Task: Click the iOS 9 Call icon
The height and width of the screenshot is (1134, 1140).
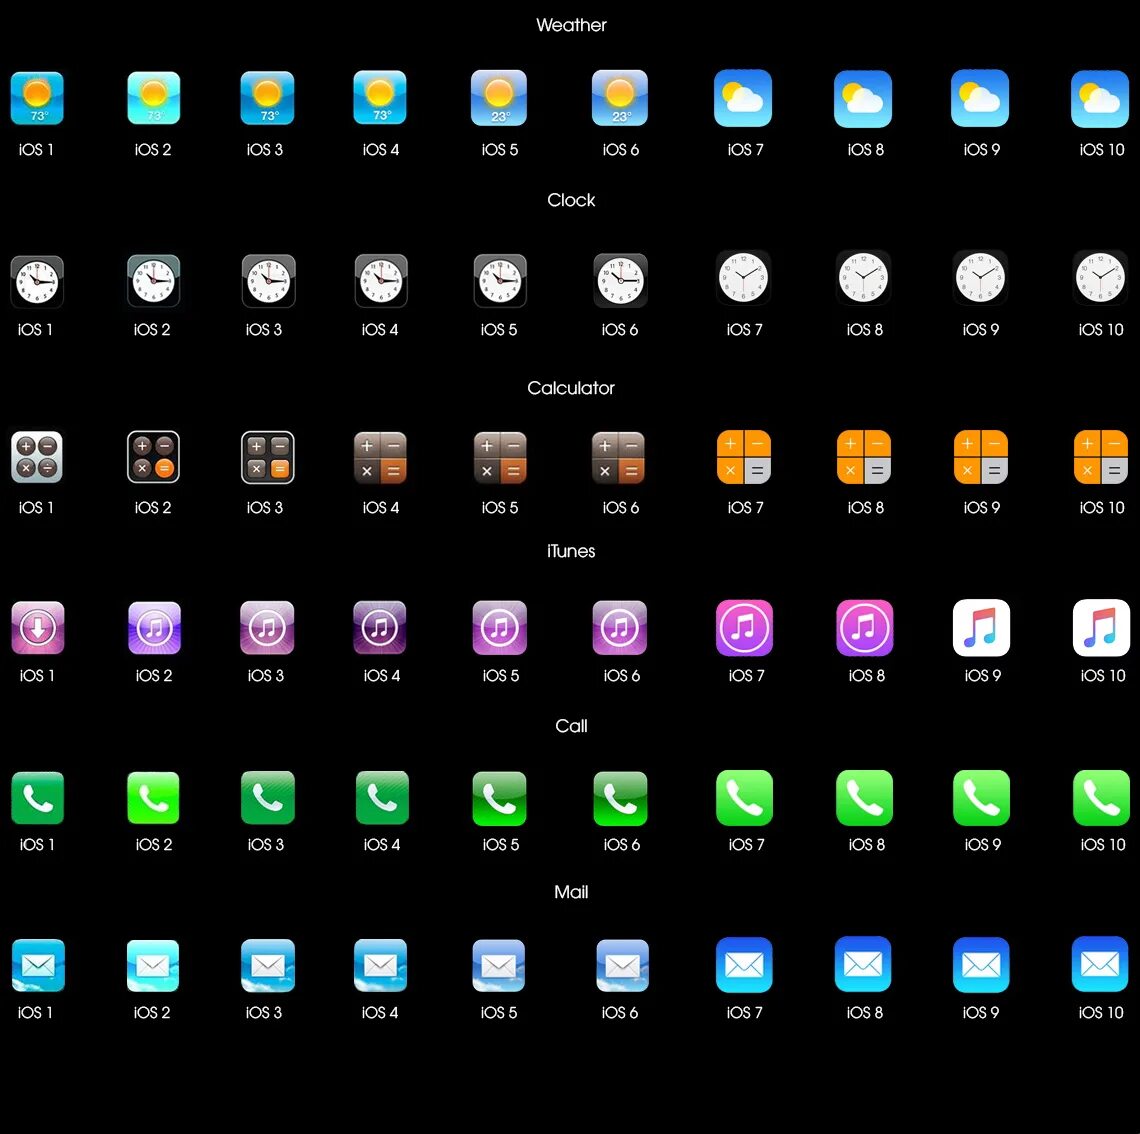Action: click(982, 798)
